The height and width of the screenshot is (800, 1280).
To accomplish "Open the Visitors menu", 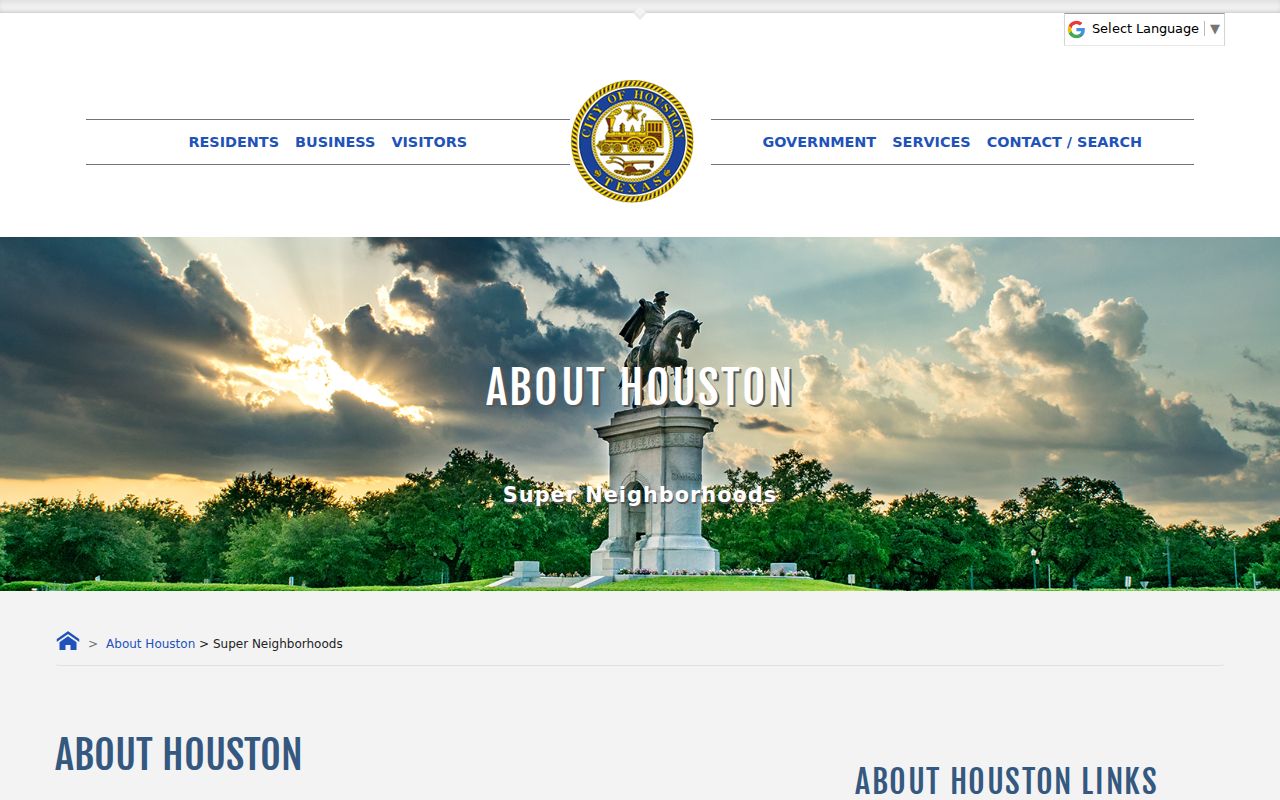I will pos(429,142).
